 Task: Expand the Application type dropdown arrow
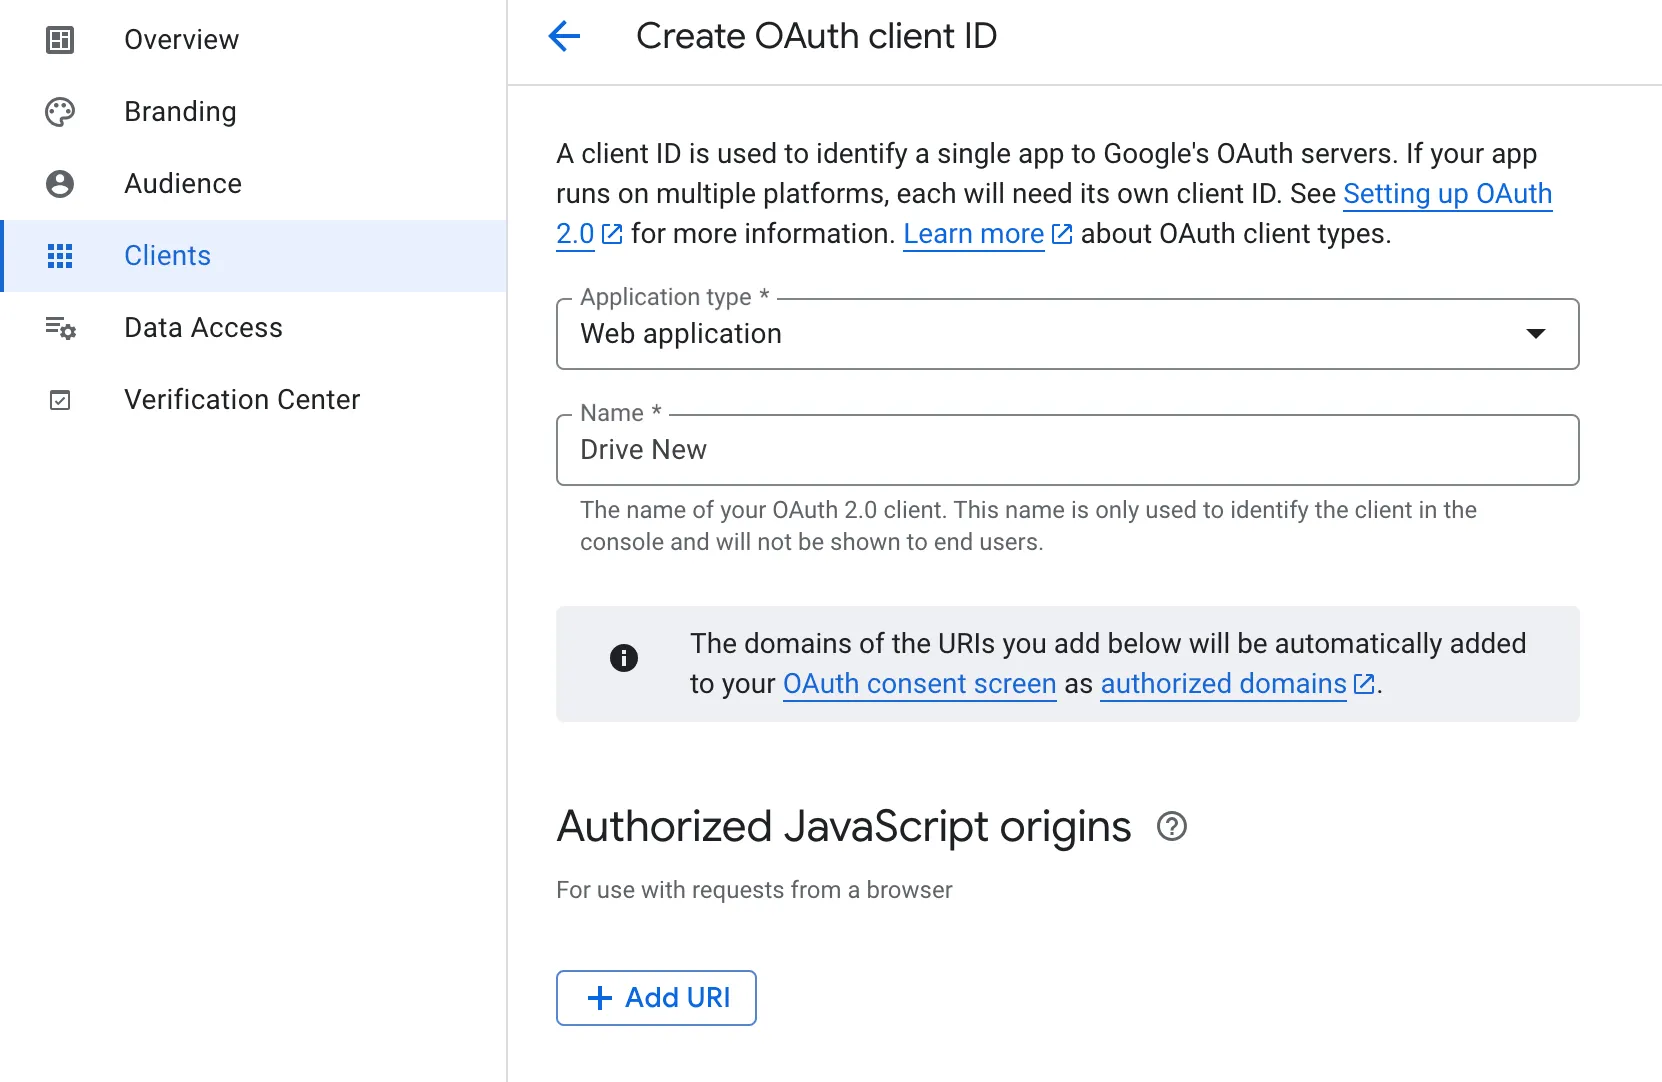tap(1535, 334)
